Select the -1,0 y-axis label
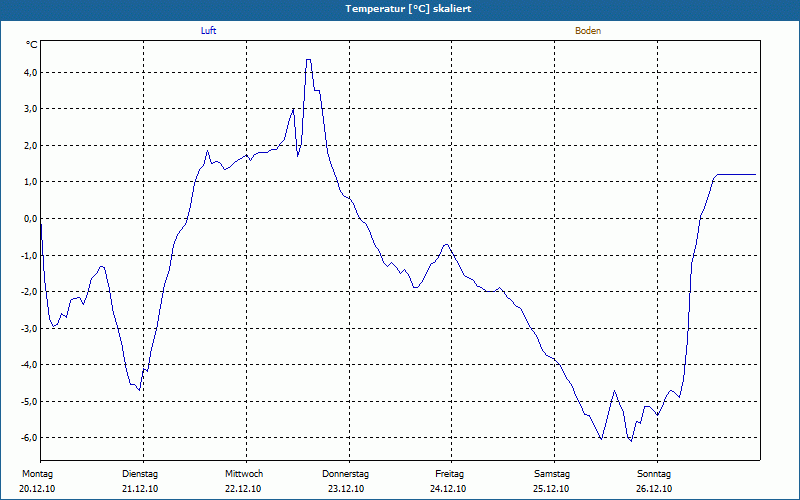The image size is (800, 500). tap(29, 255)
